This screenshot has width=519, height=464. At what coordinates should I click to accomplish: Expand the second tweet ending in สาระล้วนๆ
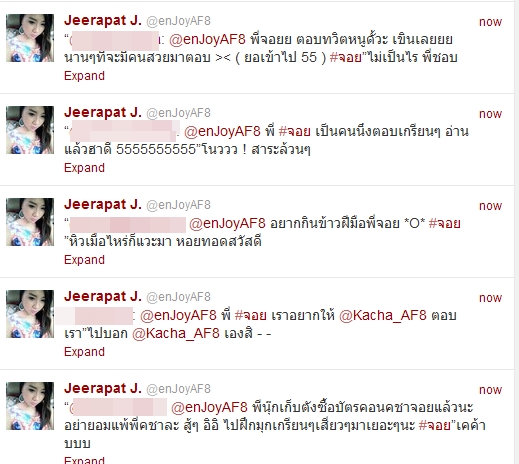point(84,168)
